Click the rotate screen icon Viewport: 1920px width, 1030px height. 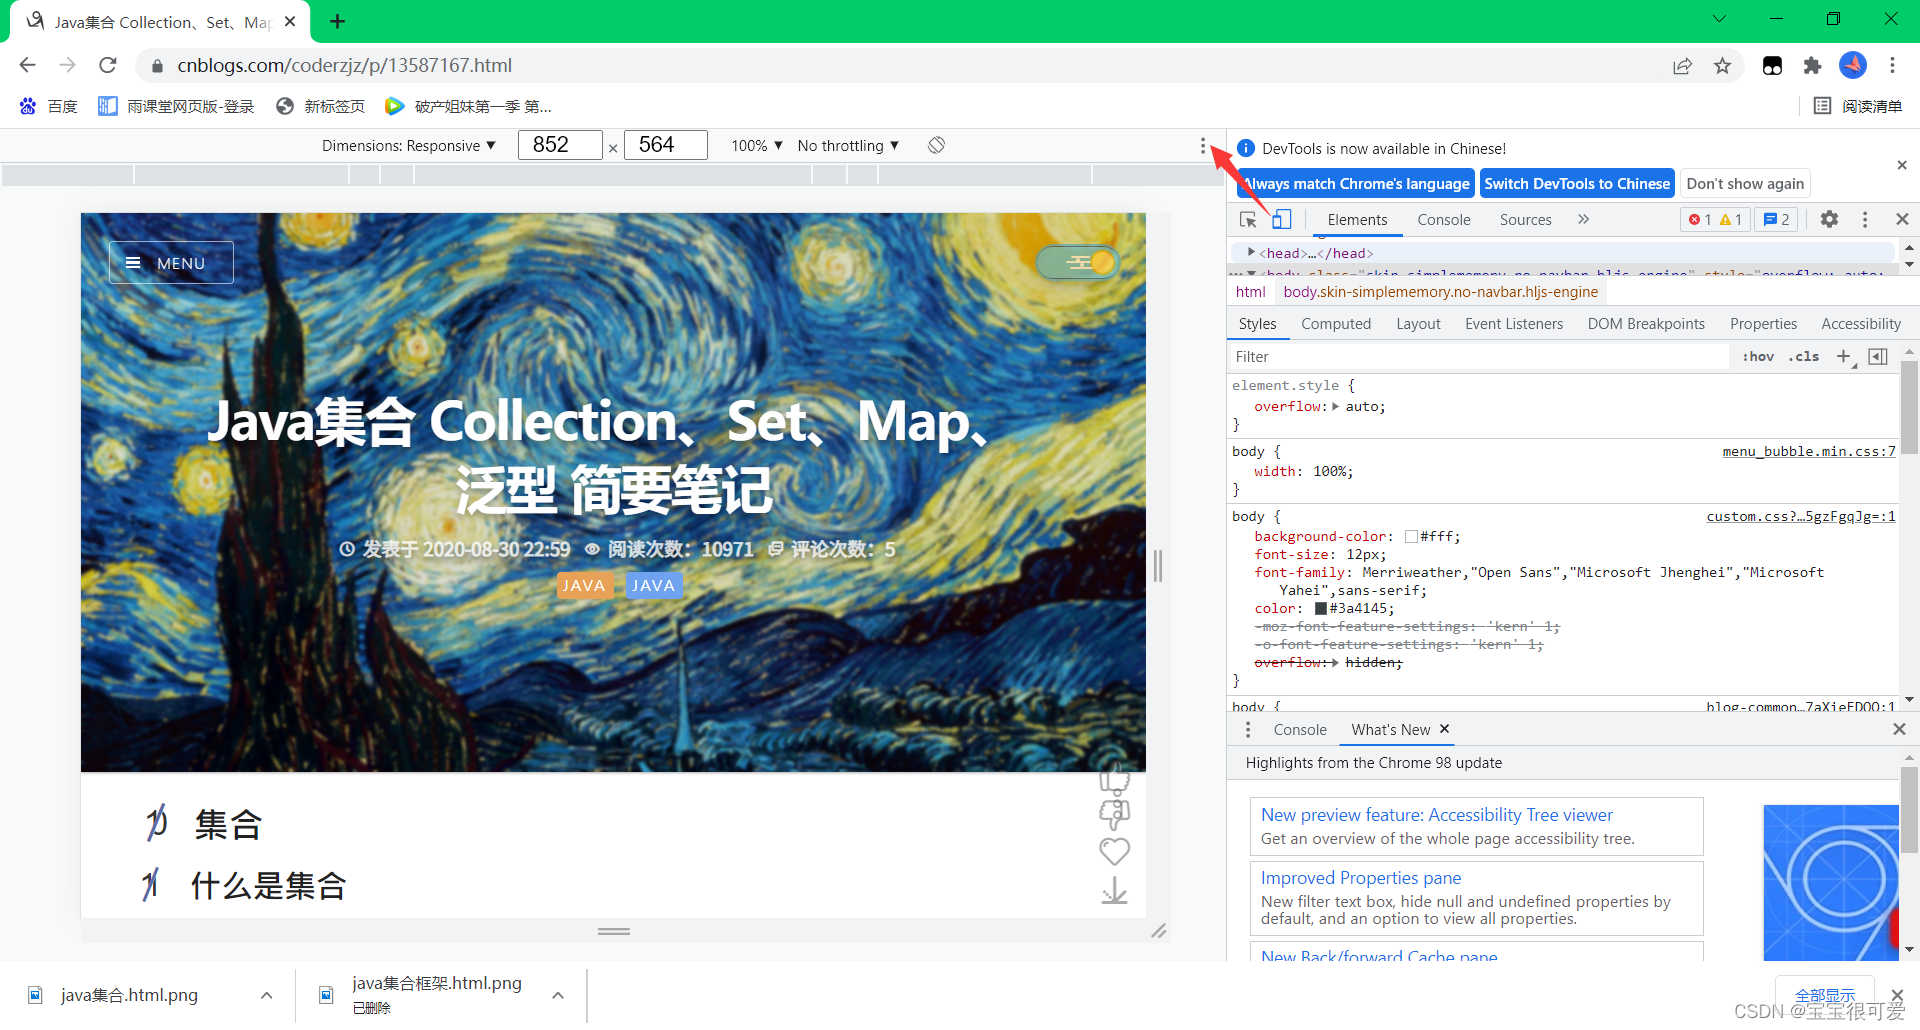(x=936, y=146)
